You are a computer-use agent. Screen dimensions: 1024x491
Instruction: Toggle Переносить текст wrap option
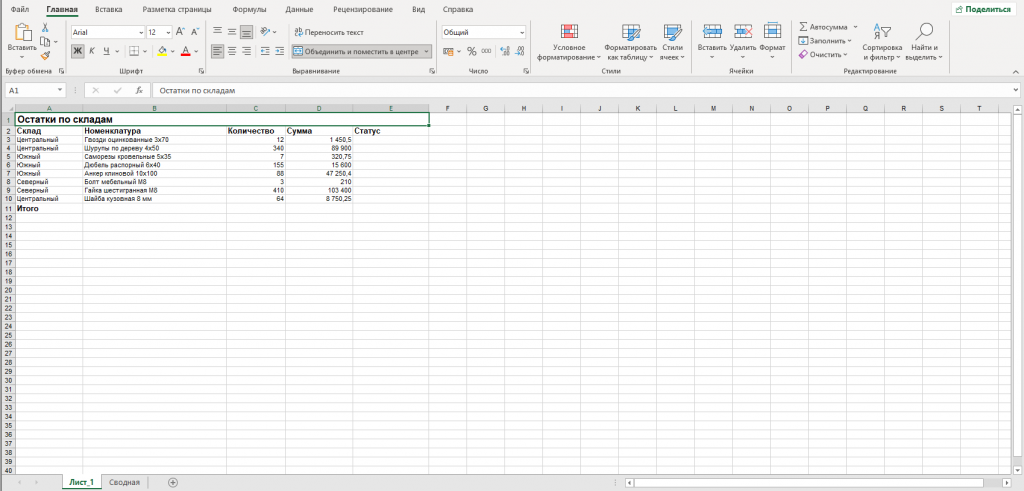coord(328,32)
